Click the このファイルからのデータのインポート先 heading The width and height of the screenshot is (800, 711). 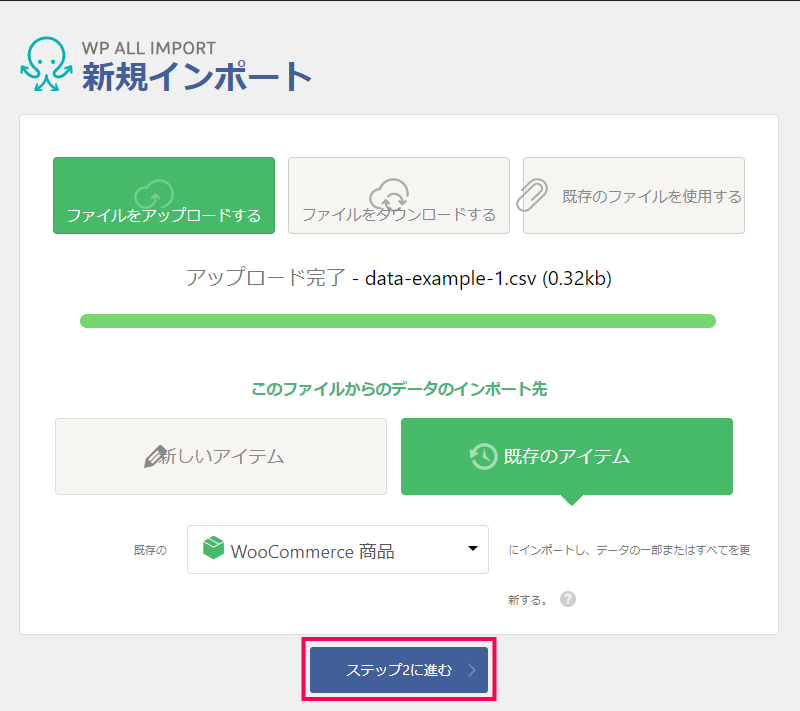click(x=399, y=389)
